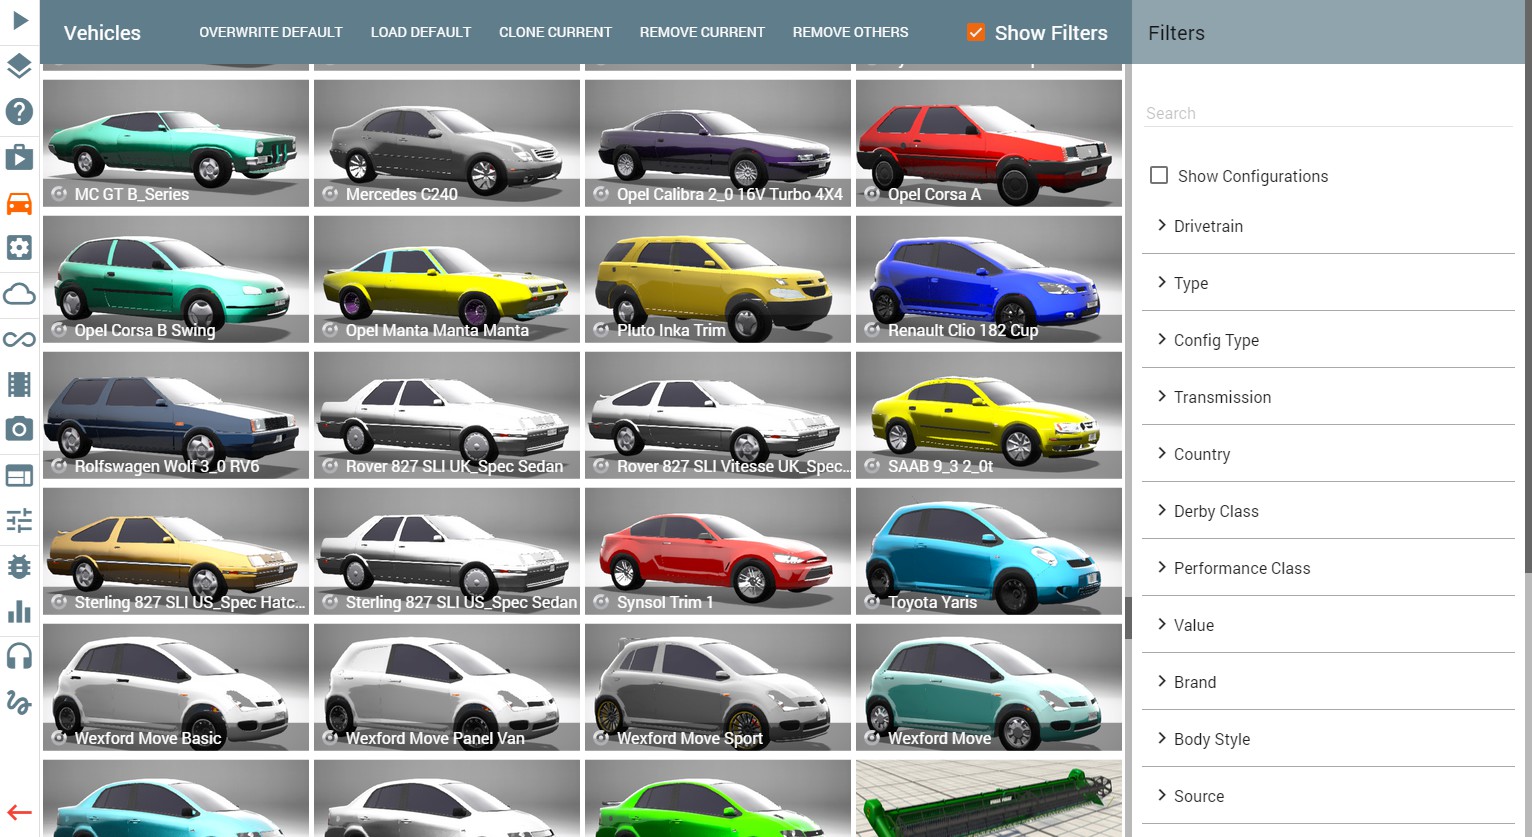Expand the Config Type filter
This screenshot has width=1532, height=837.
[1328, 340]
